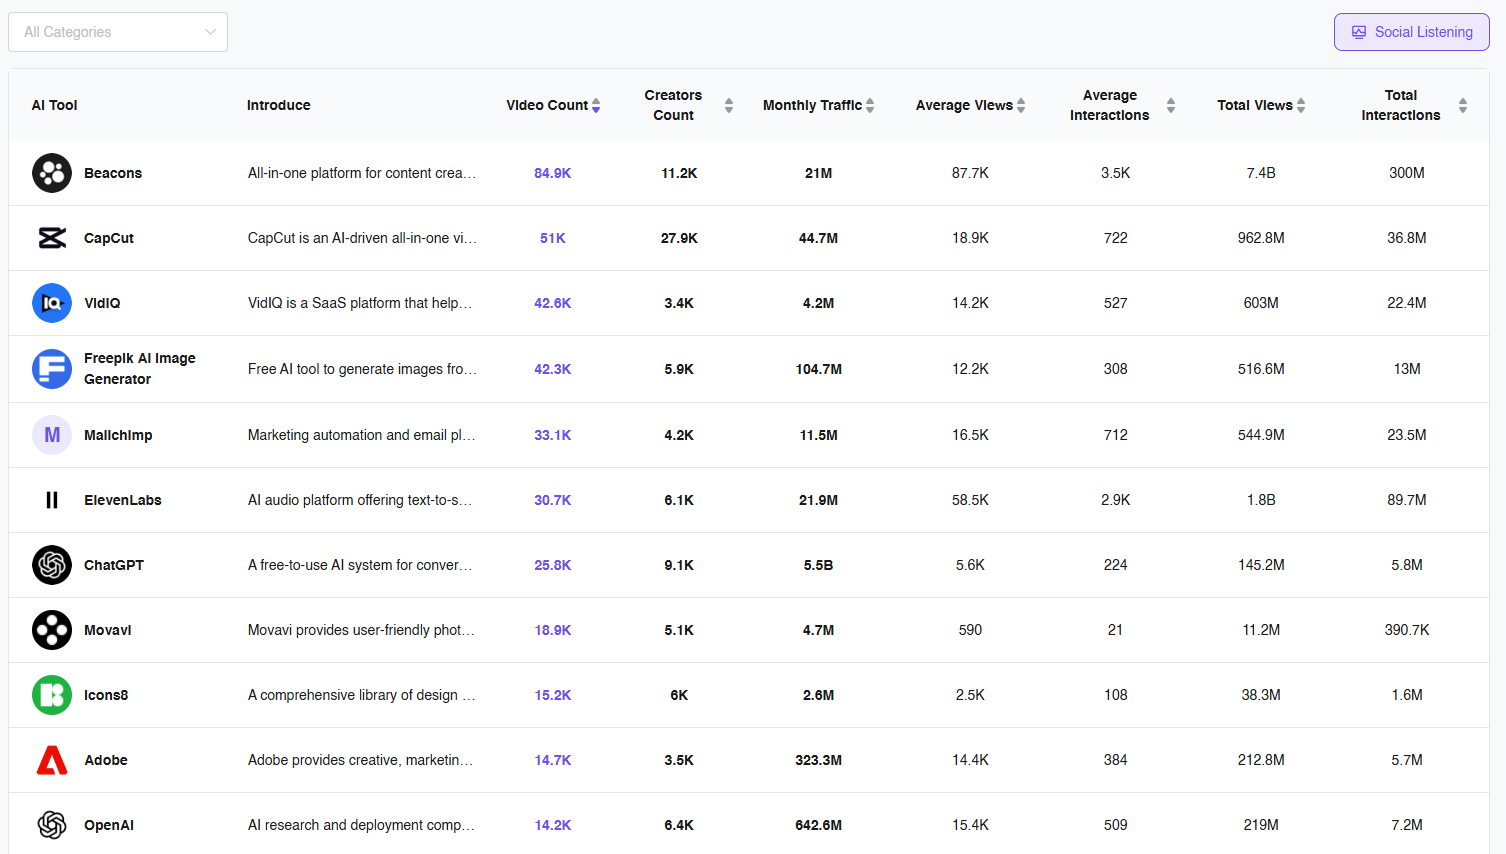Click the Social Listening button

click(1411, 32)
